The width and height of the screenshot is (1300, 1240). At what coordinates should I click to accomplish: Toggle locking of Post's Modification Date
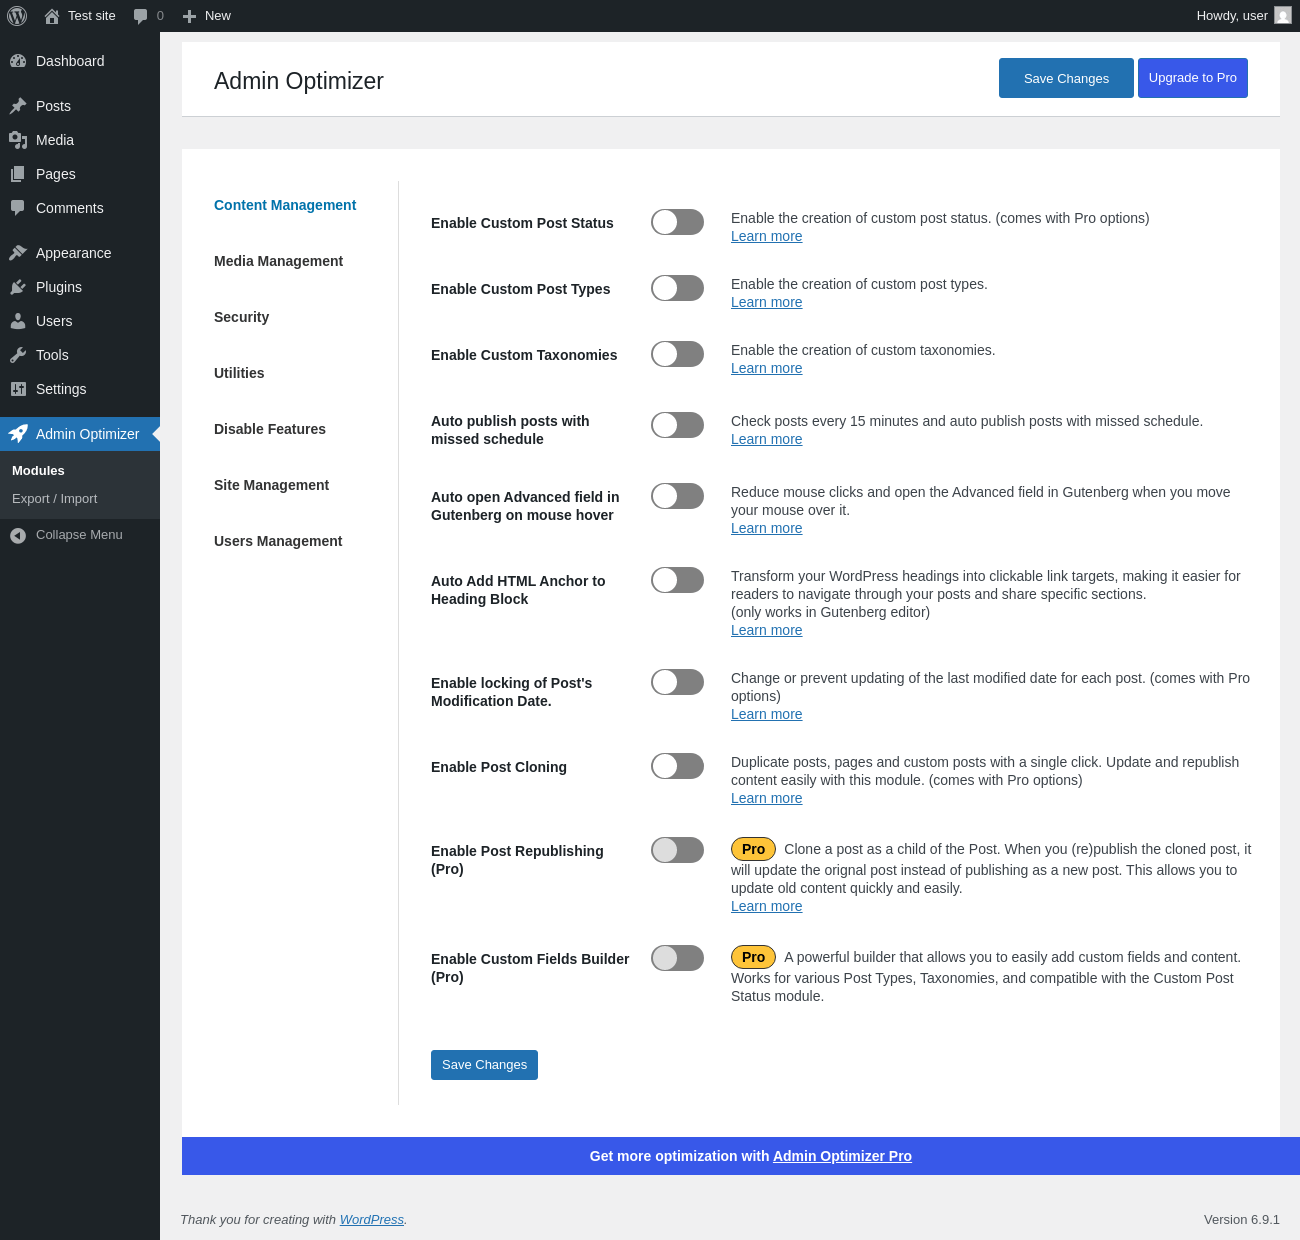click(677, 682)
